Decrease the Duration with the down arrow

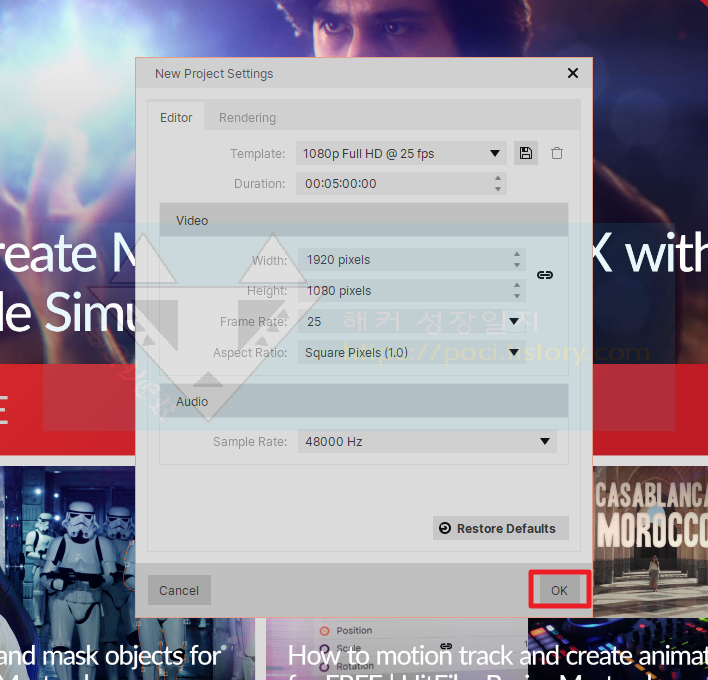tap(498, 189)
